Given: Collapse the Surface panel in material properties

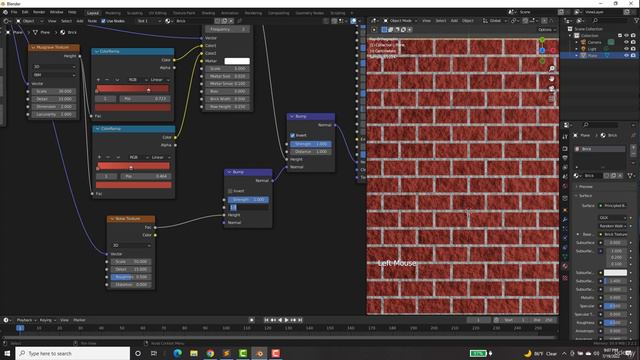Looking at the screenshot, I should pyautogui.click(x=585, y=196).
